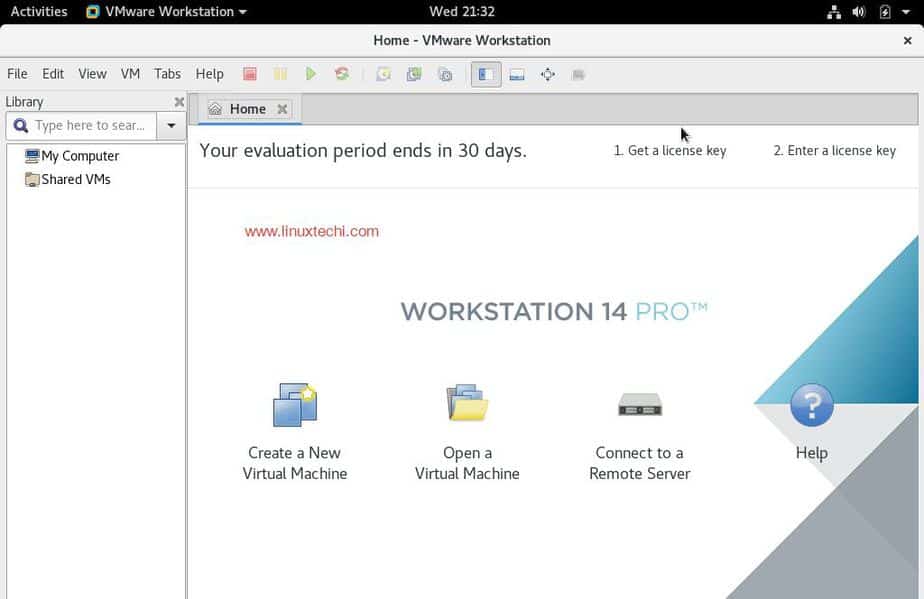The width and height of the screenshot is (924, 599).
Task: Click the red power off toolbar icon
Action: pos(250,74)
